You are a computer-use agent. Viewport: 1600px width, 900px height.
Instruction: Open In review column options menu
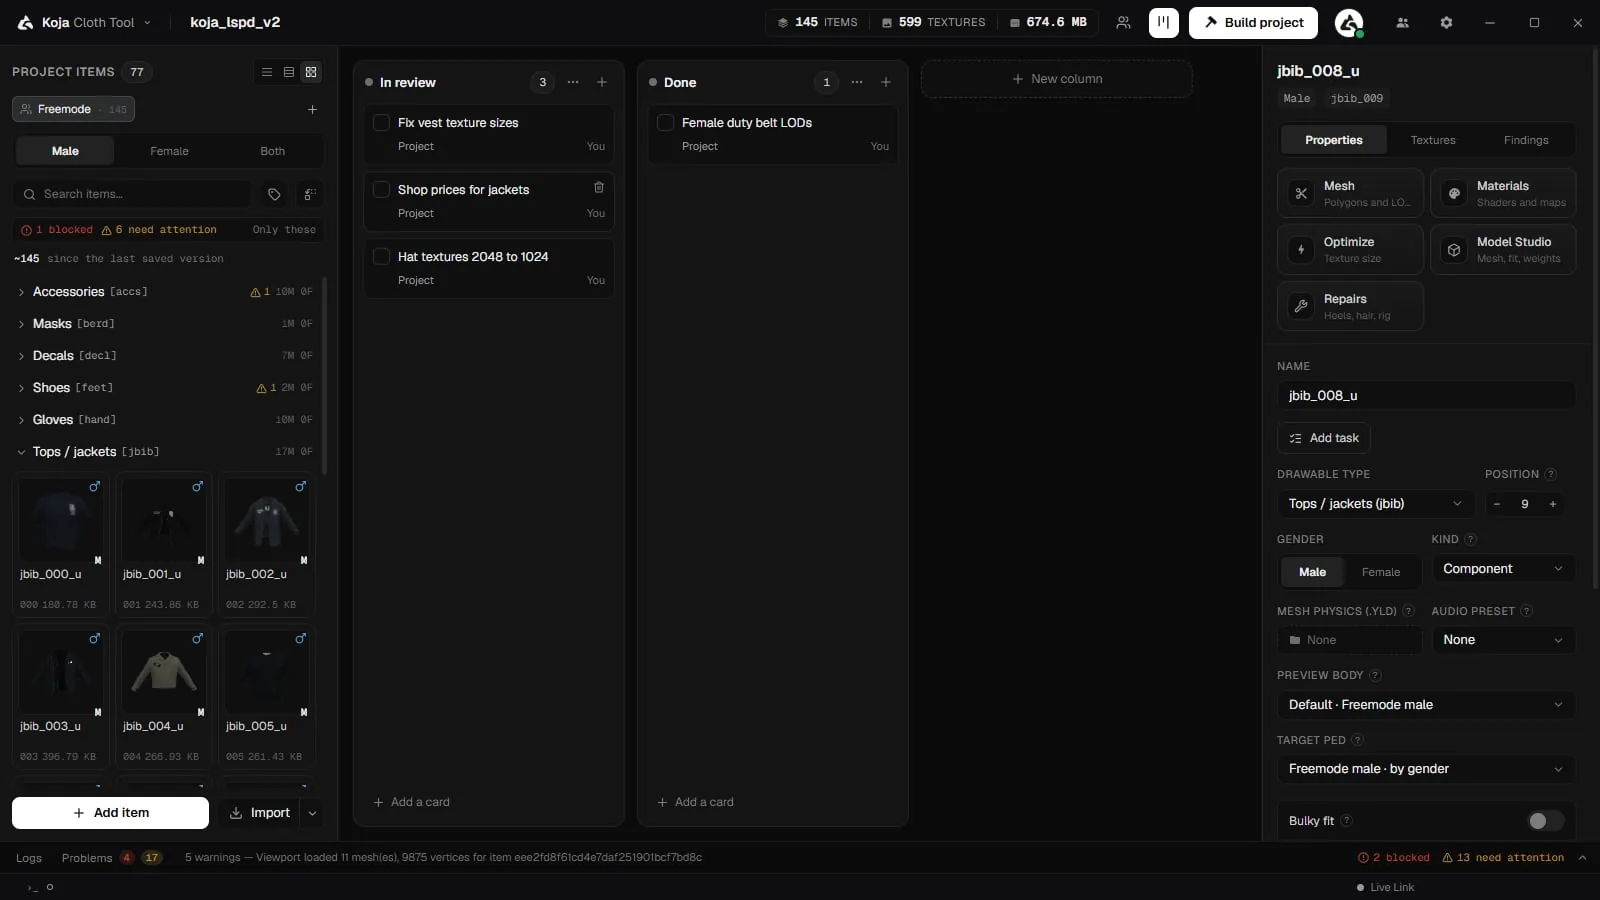[x=573, y=82]
